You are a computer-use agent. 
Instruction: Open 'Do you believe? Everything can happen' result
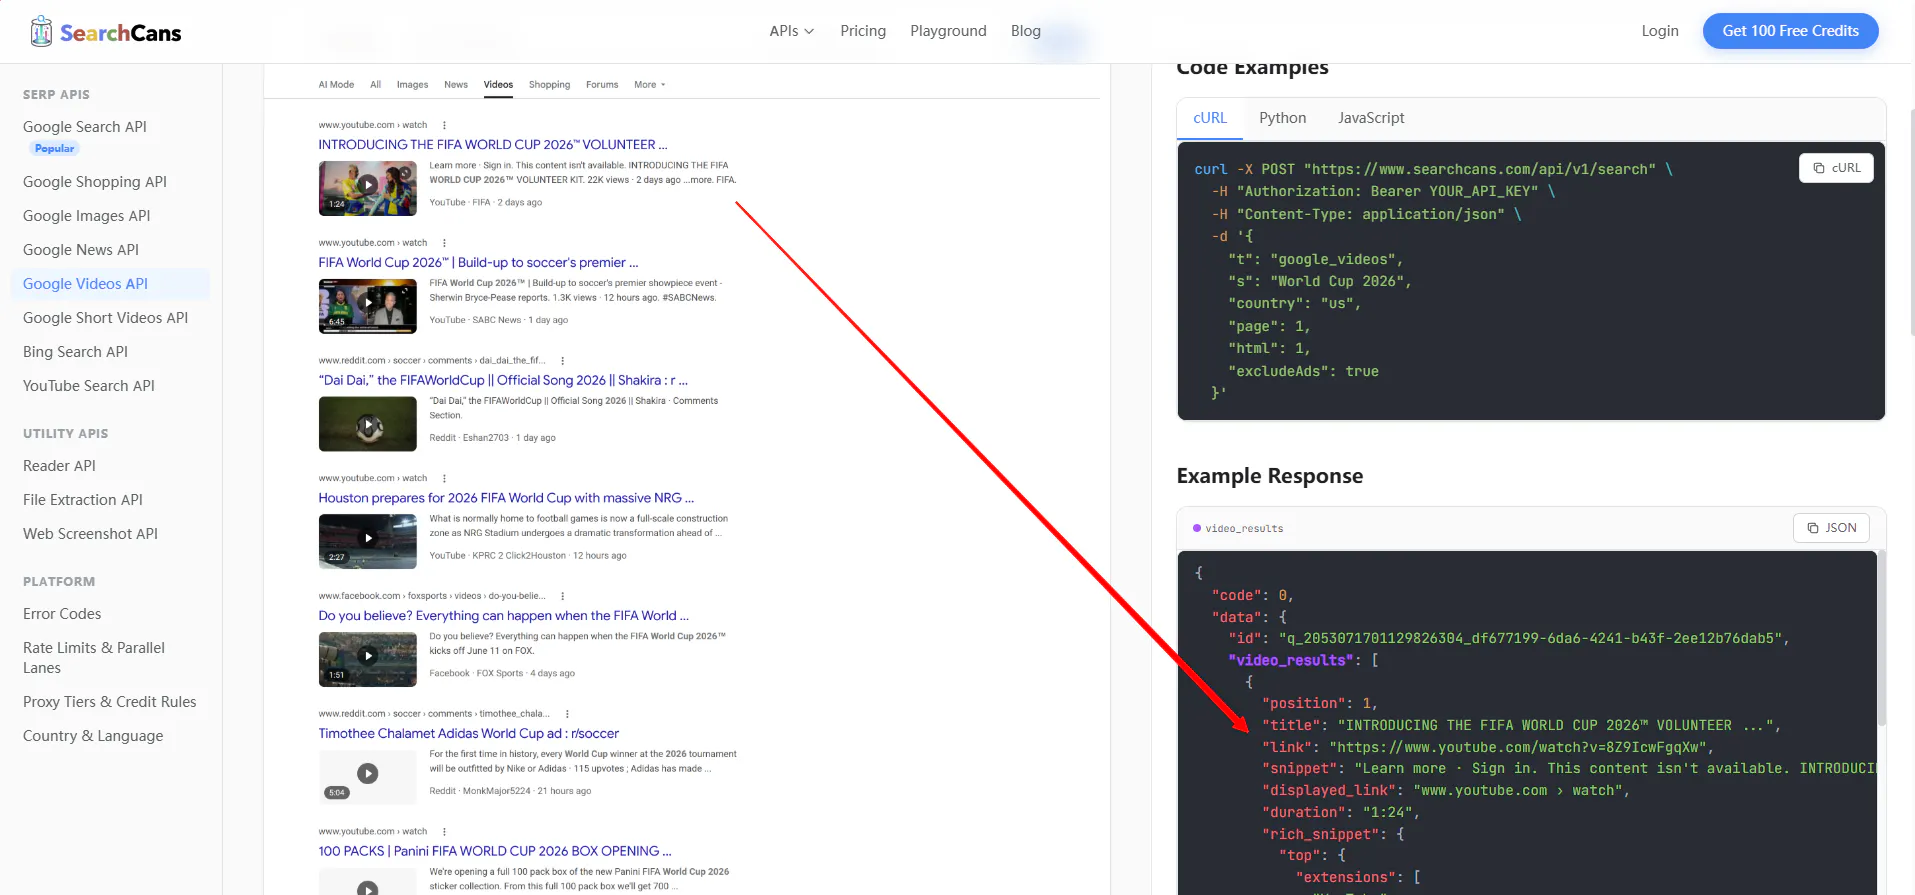pyautogui.click(x=503, y=616)
